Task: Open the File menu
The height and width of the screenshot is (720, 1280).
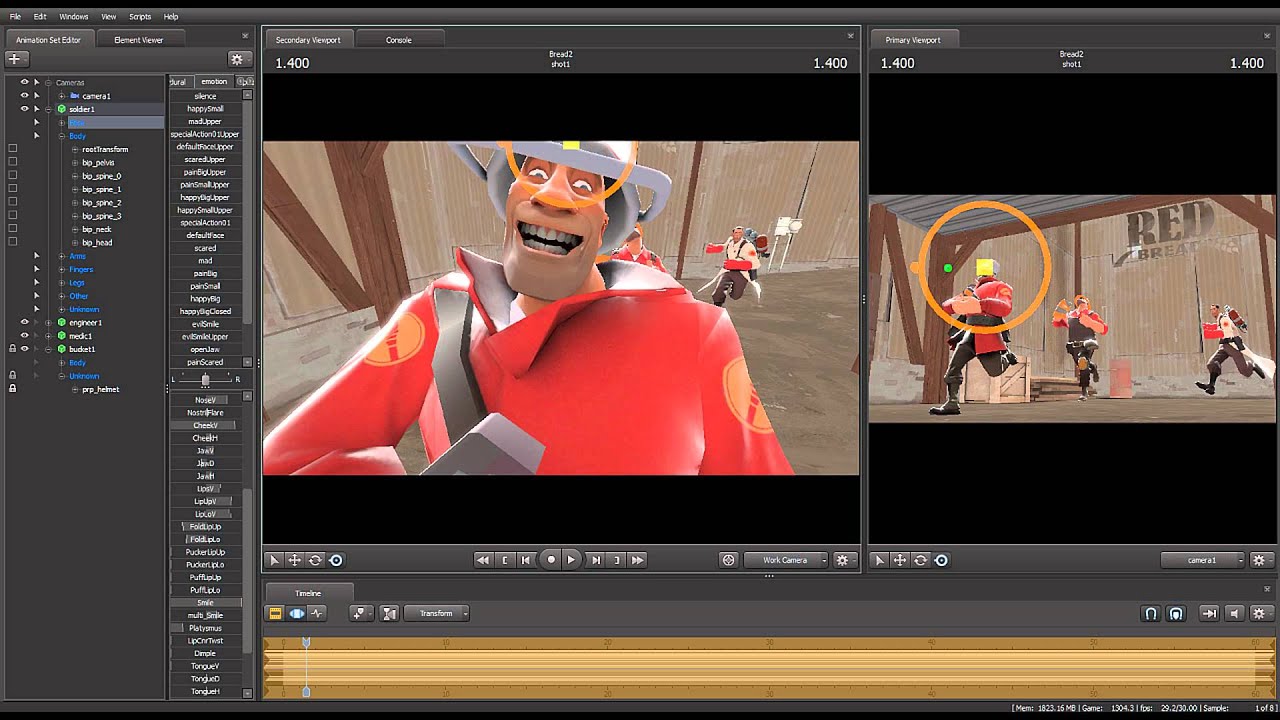Action: coord(15,17)
